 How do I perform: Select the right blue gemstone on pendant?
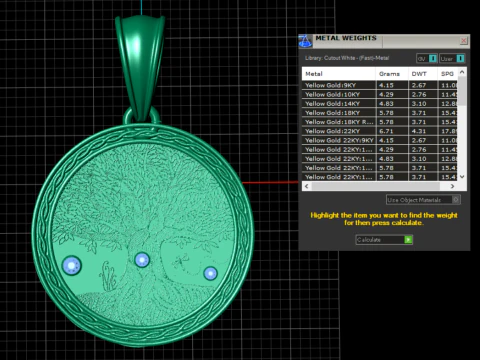tap(210, 274)
